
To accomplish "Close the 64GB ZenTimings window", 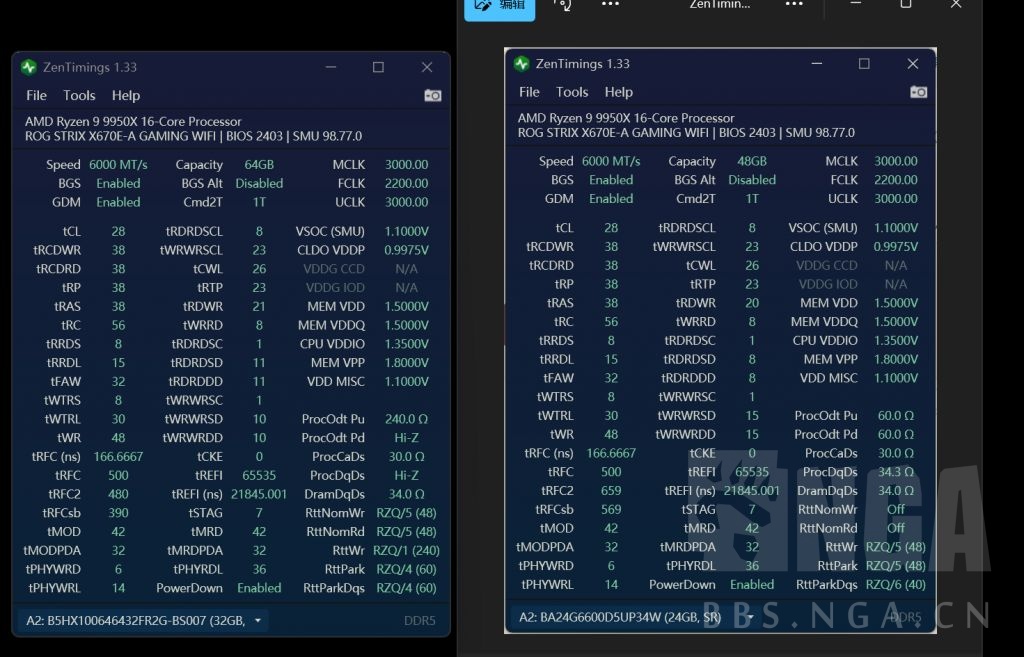I will [427, 67].
